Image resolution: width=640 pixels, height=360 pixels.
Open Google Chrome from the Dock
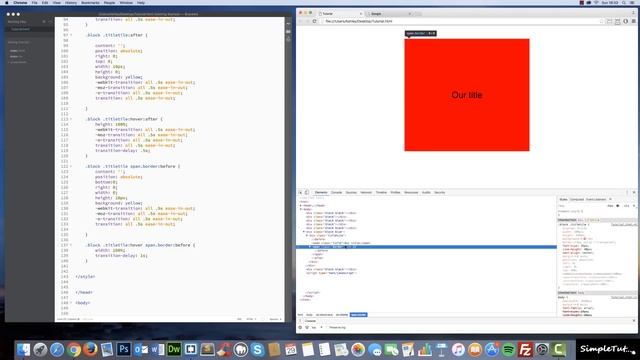click(73, 349)
